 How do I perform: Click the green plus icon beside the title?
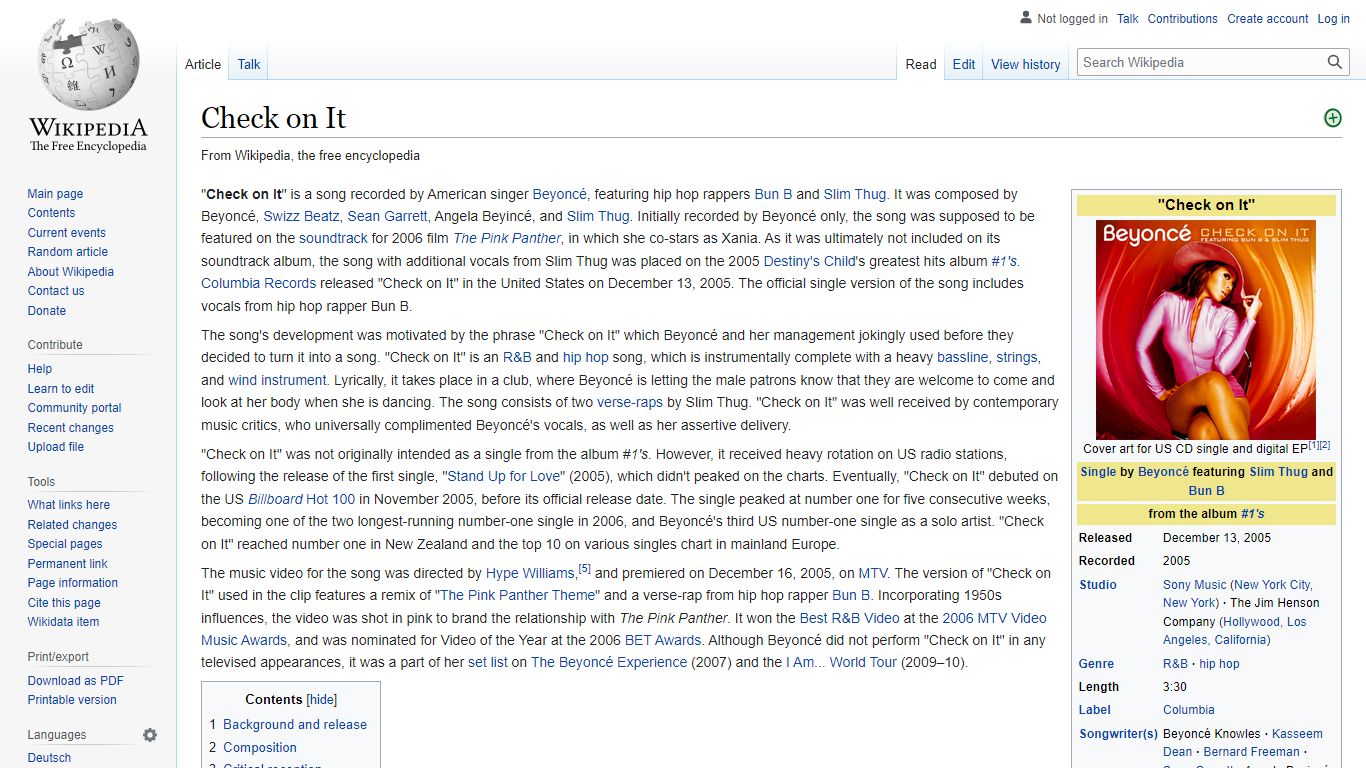pos(1332,118)
